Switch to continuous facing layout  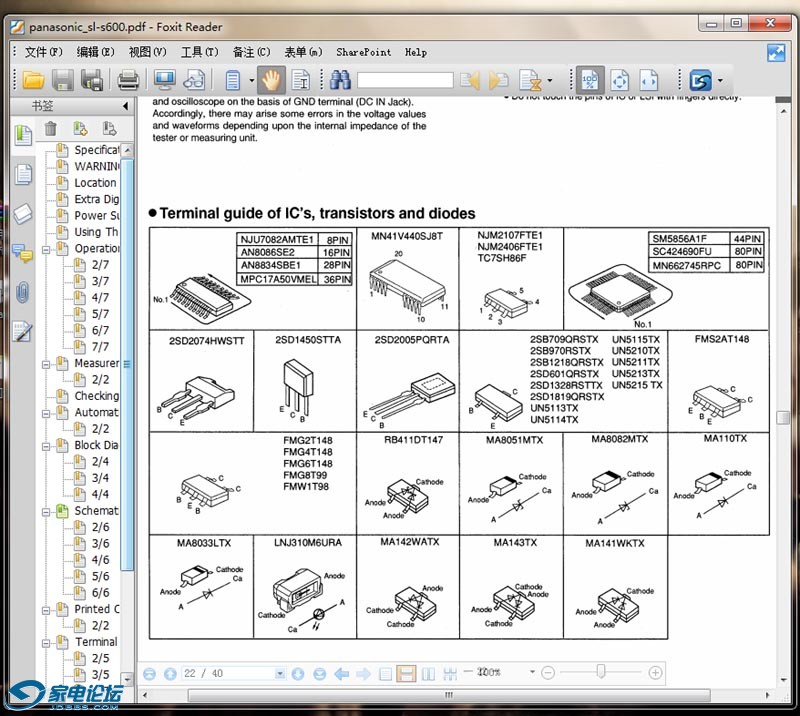pos(450,674)
